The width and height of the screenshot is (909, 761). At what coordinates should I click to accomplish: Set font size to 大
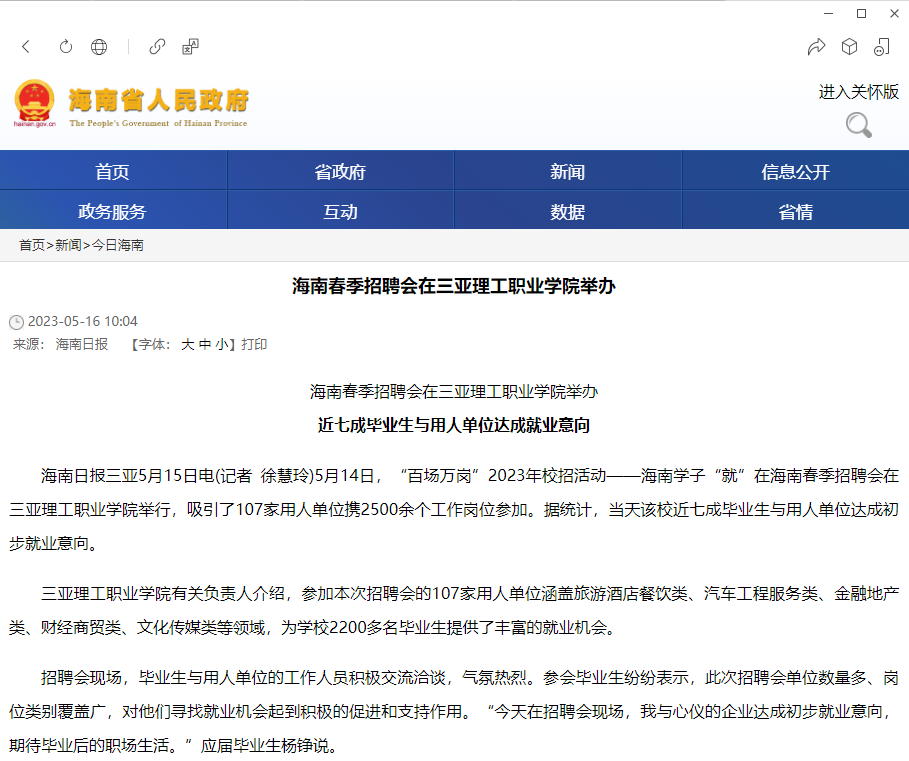point(187,345)
